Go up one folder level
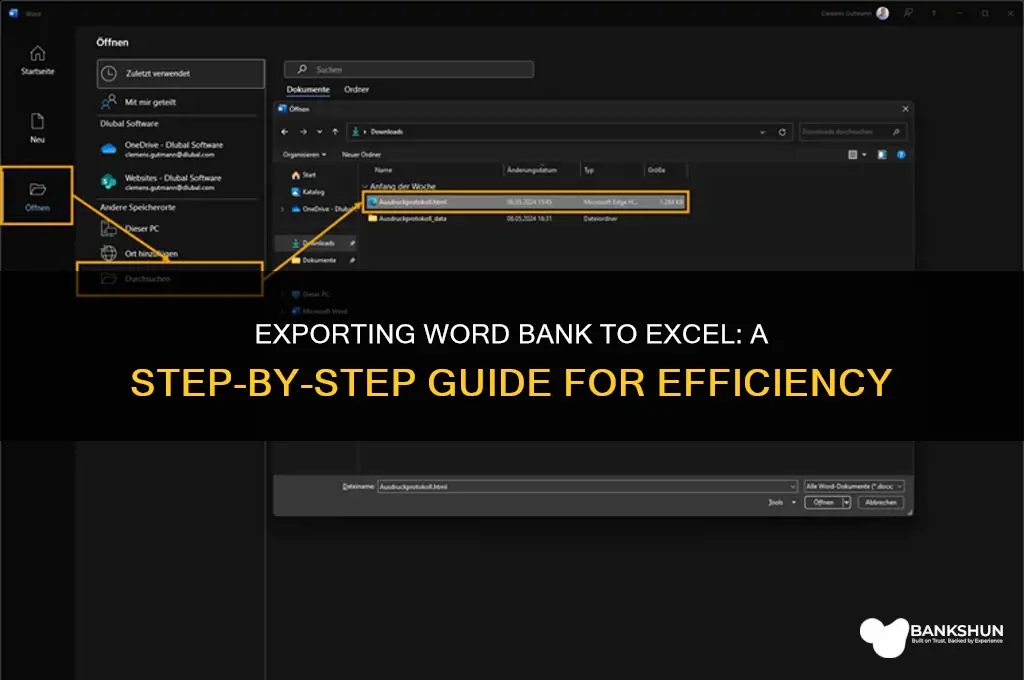This screenshot has width=1024, height=680. point(335,132)
